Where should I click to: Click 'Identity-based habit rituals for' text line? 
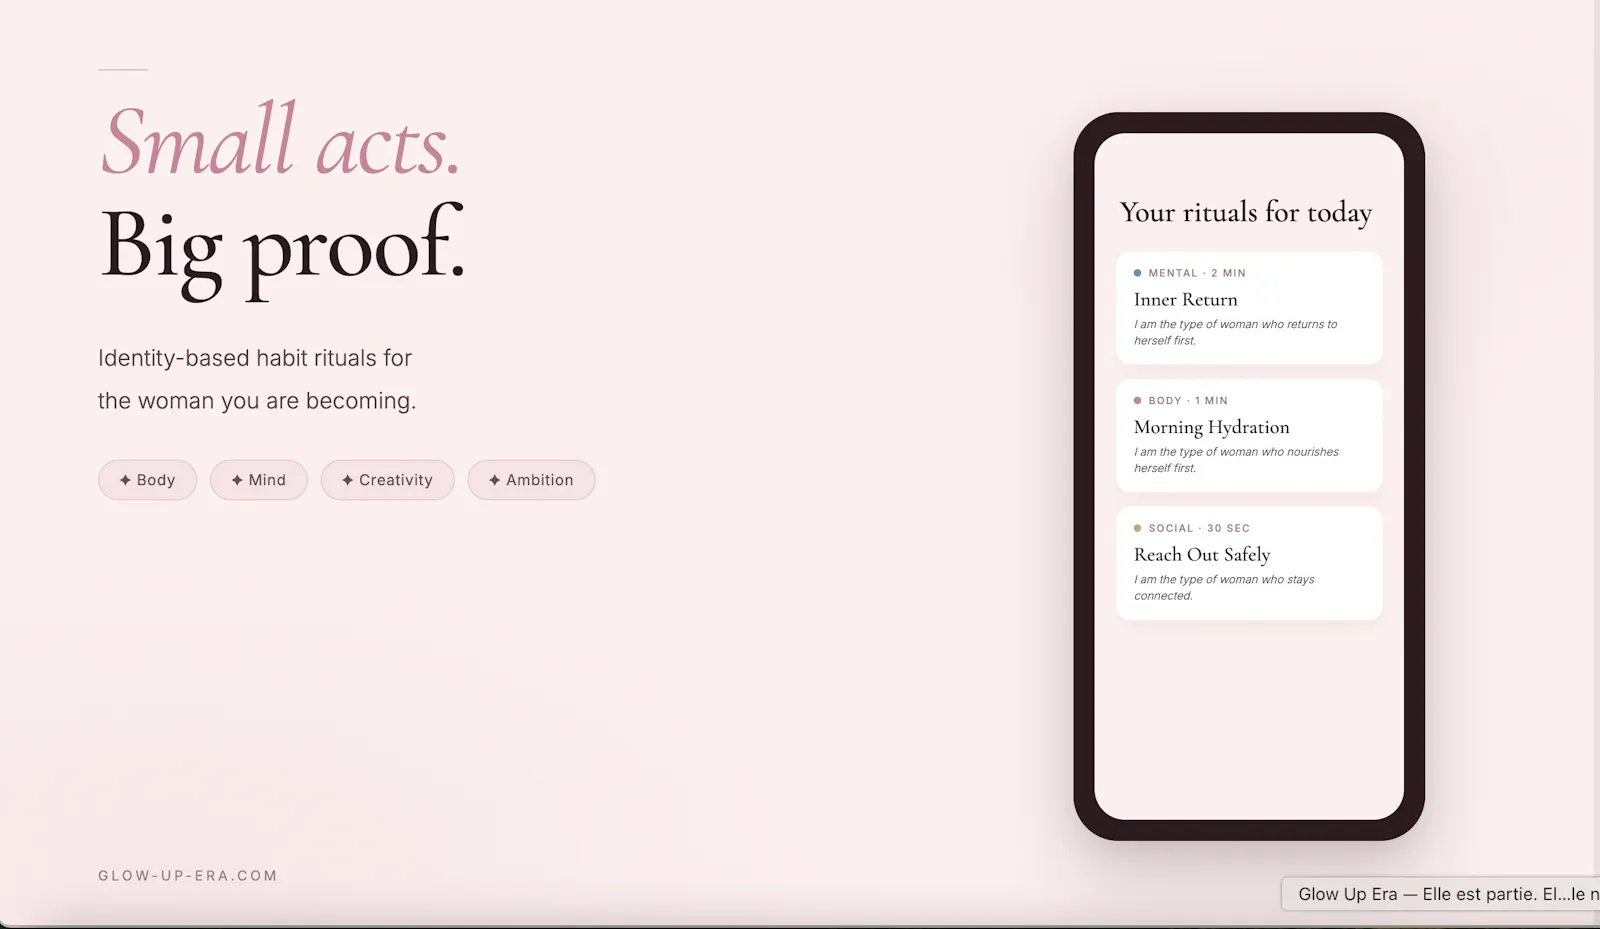coord(255,358)
